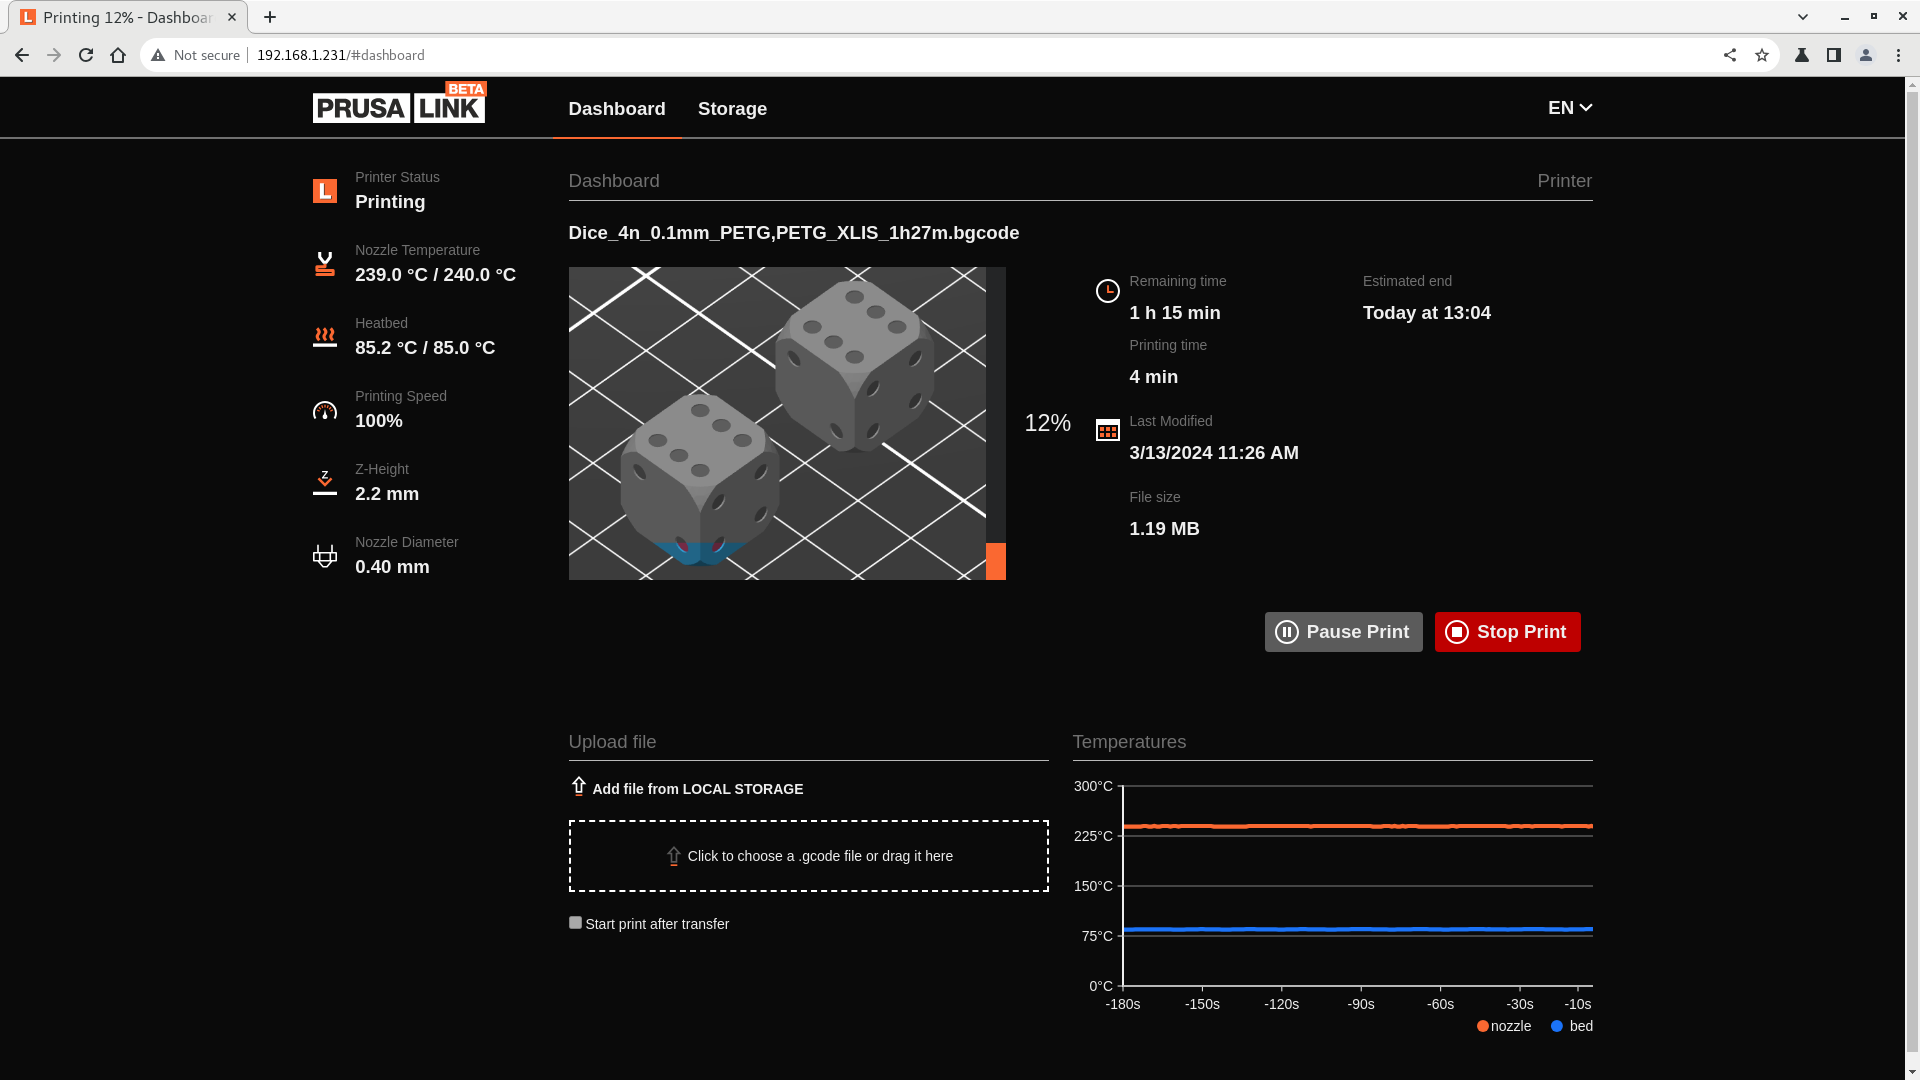The width and height of the screenshot is (1920, 1080).
Task: Open the EN language dropdown
Action: (x=1569, y=108)
